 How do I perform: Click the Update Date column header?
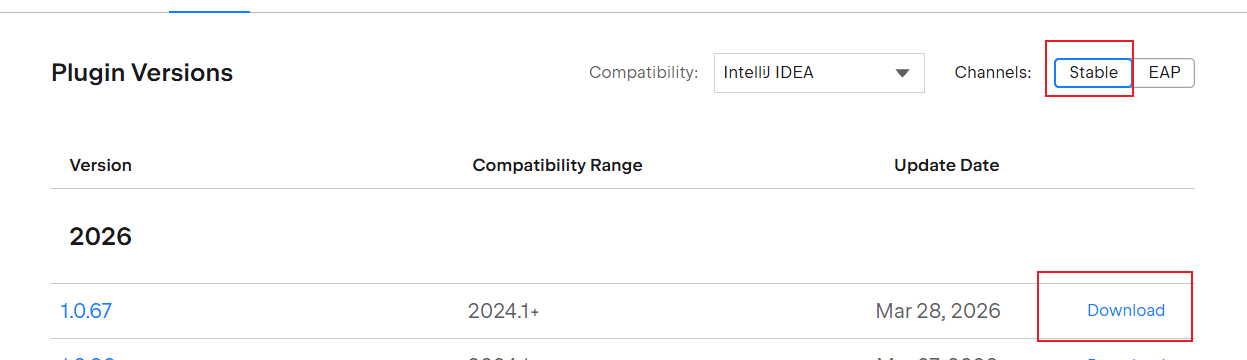946,165
